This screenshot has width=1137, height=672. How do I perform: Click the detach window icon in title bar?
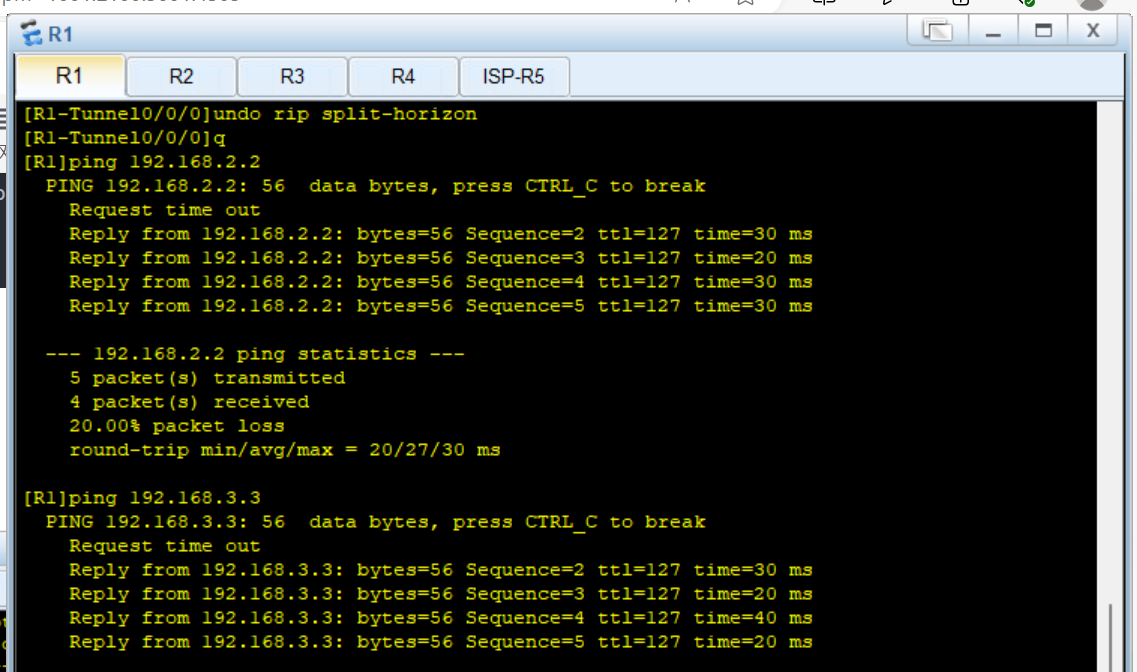point(937,31)
